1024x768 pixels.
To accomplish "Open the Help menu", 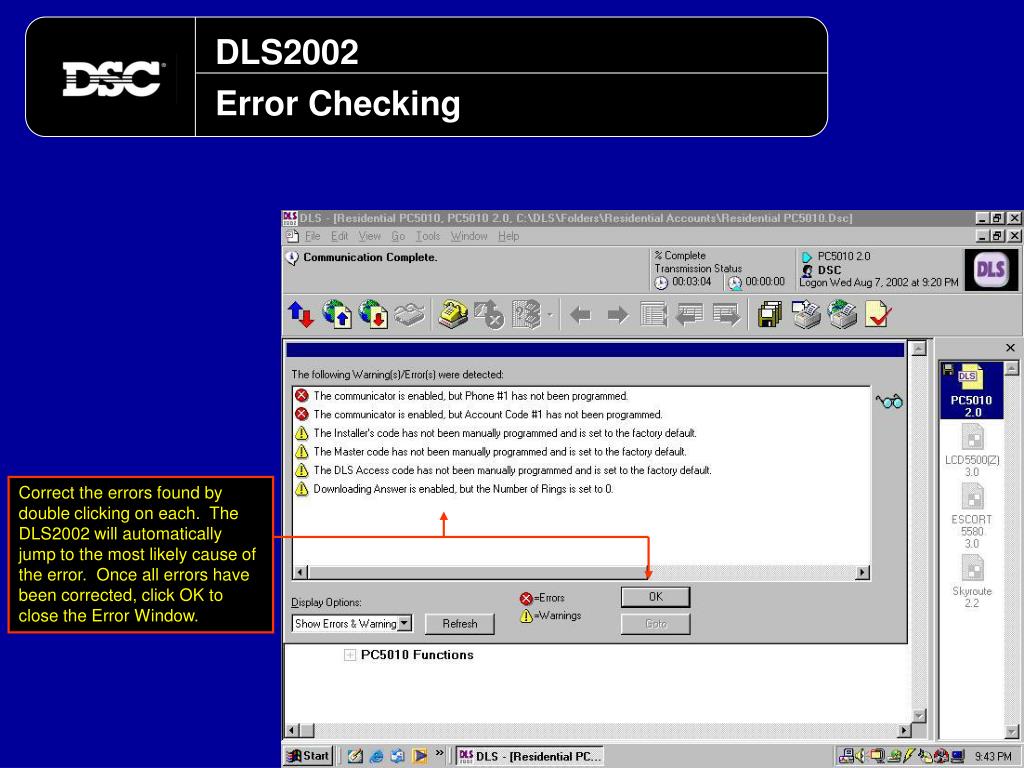I will (508, 236).
